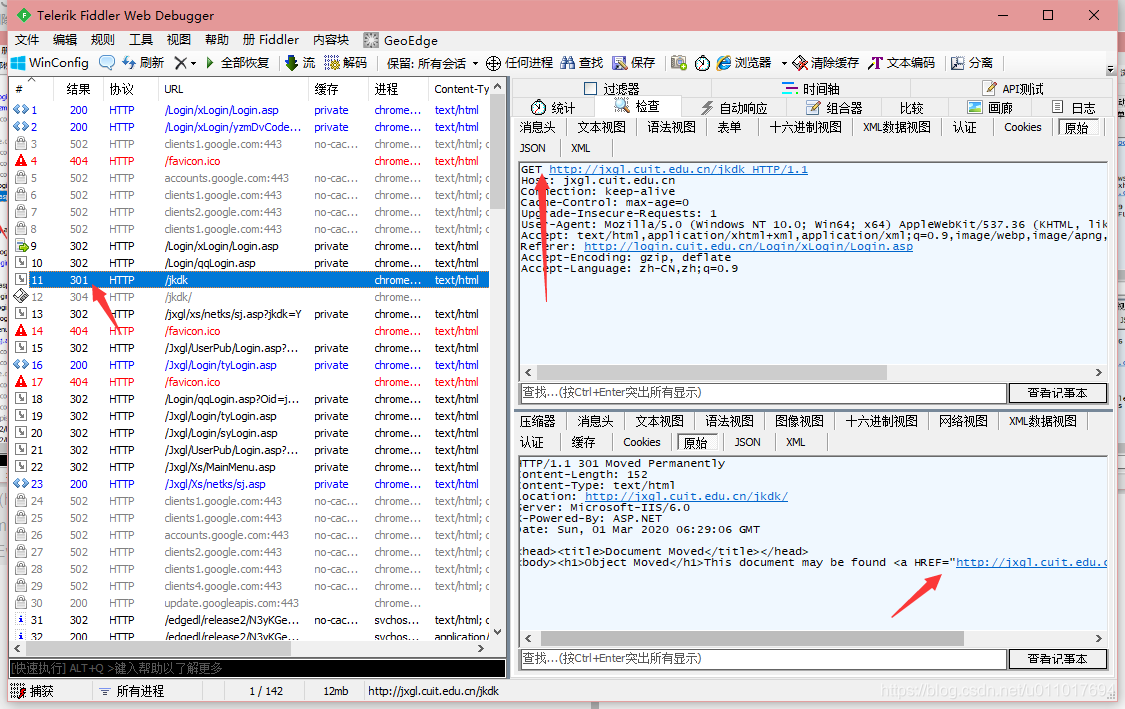Sort the sessions by 结果 column header
This screenshot has width=1125, height=709.
tap(78, 89)
